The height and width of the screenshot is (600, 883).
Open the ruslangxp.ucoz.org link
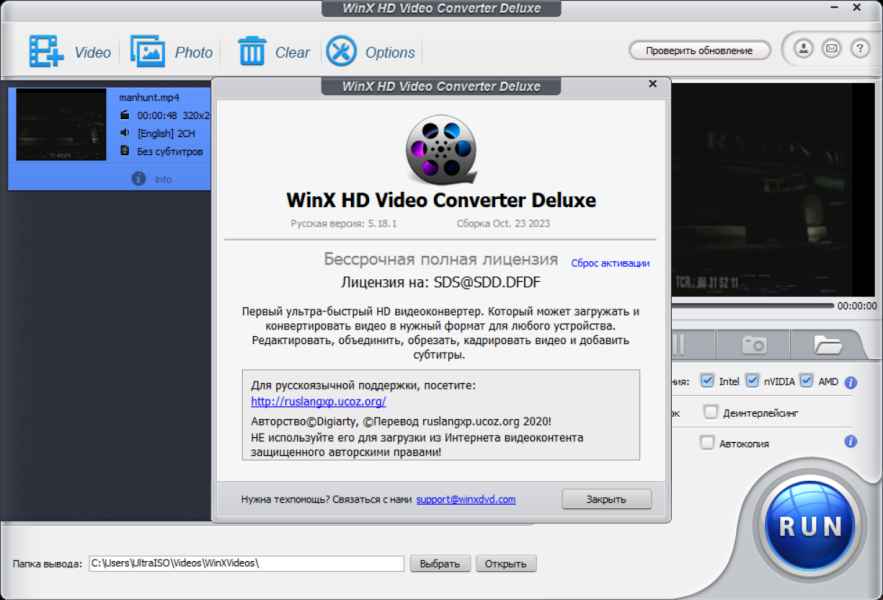[318, 401]
